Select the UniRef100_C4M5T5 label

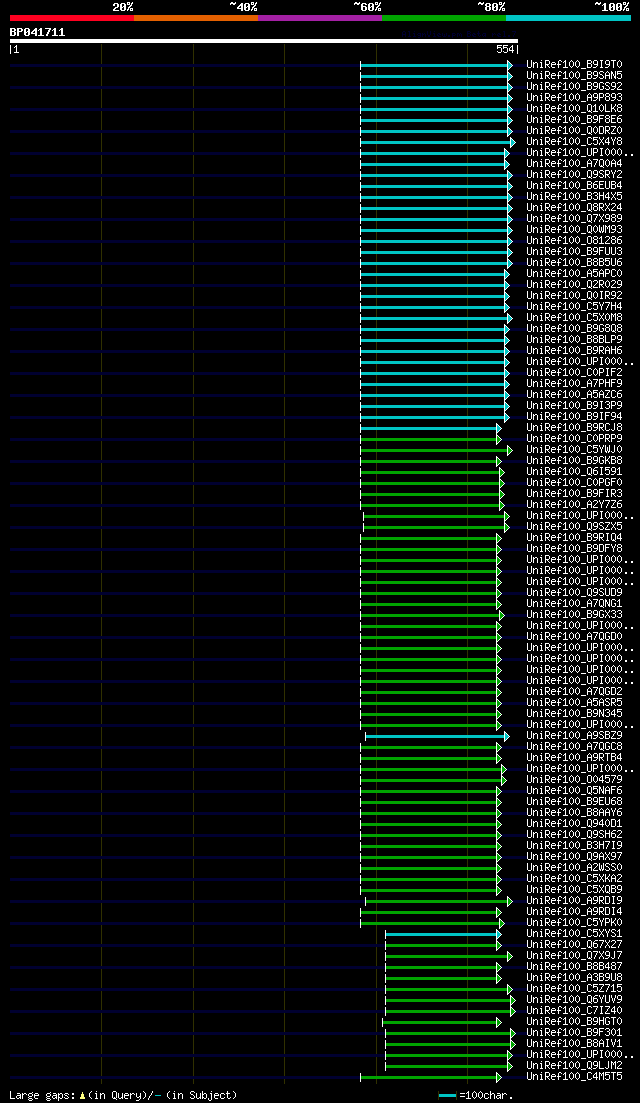click(574, 1076)
